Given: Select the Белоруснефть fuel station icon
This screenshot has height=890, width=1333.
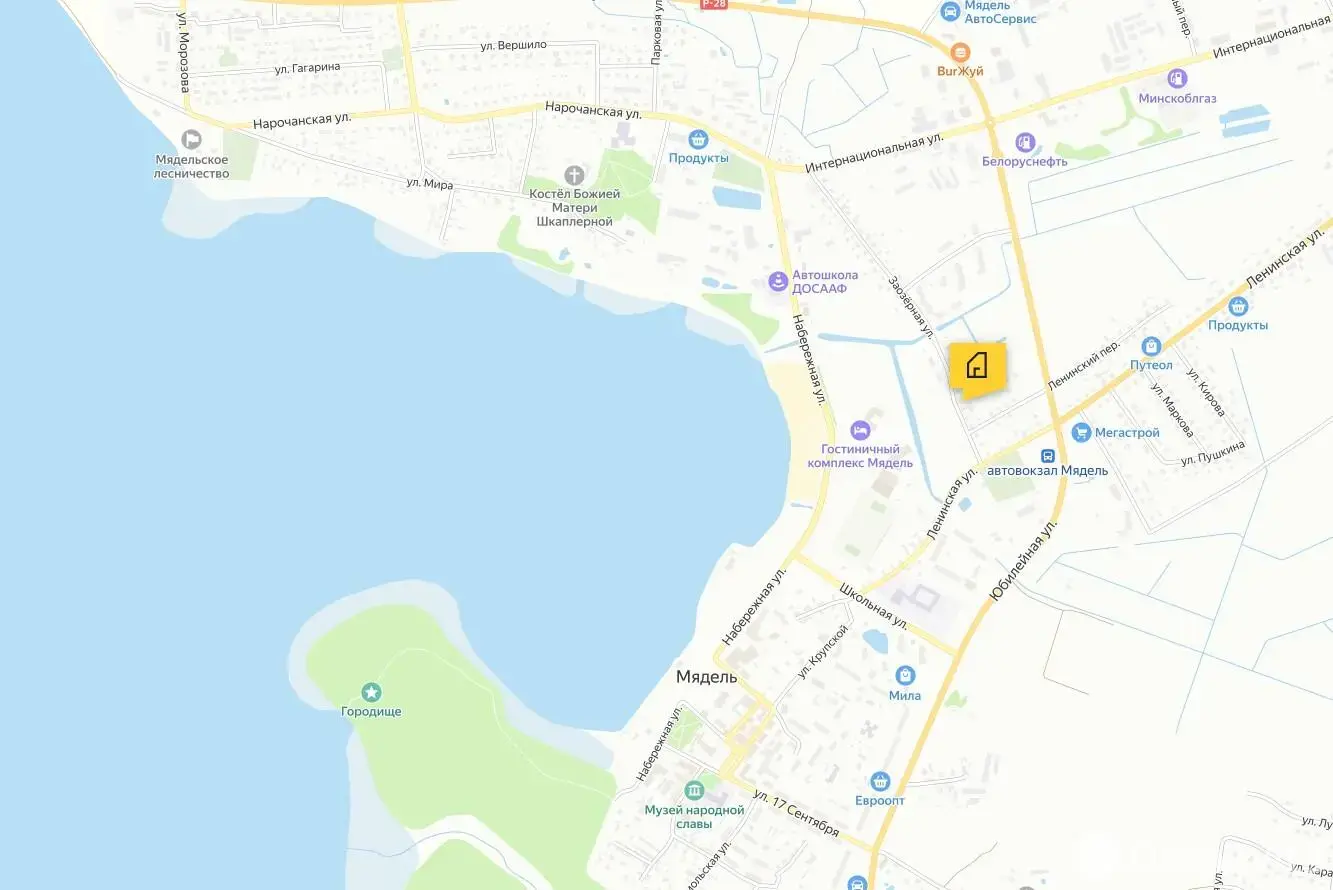Looking at the screenshot, I should pyautogui.click(x=1024, y=142).
